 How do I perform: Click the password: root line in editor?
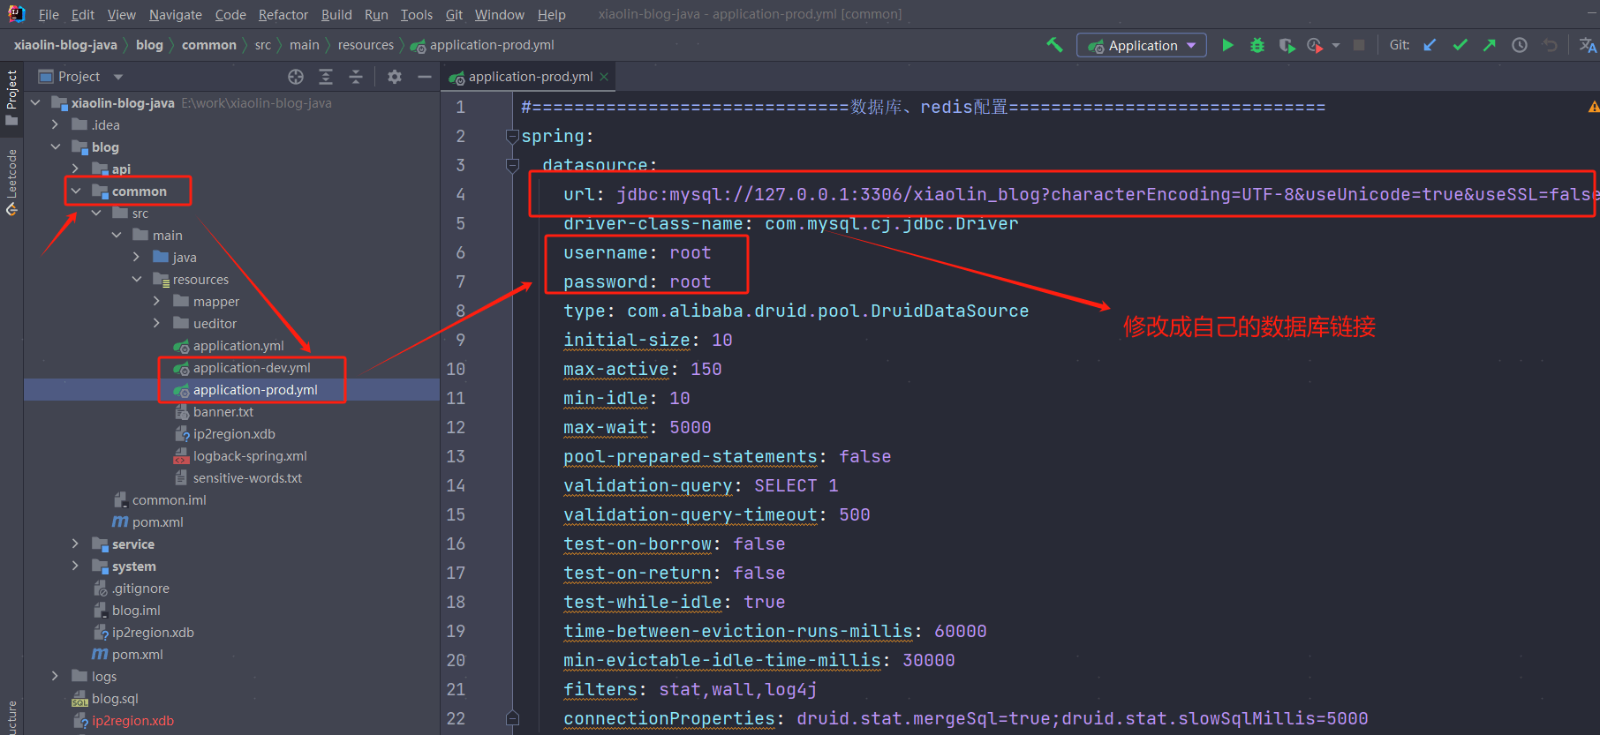point(637,282)
